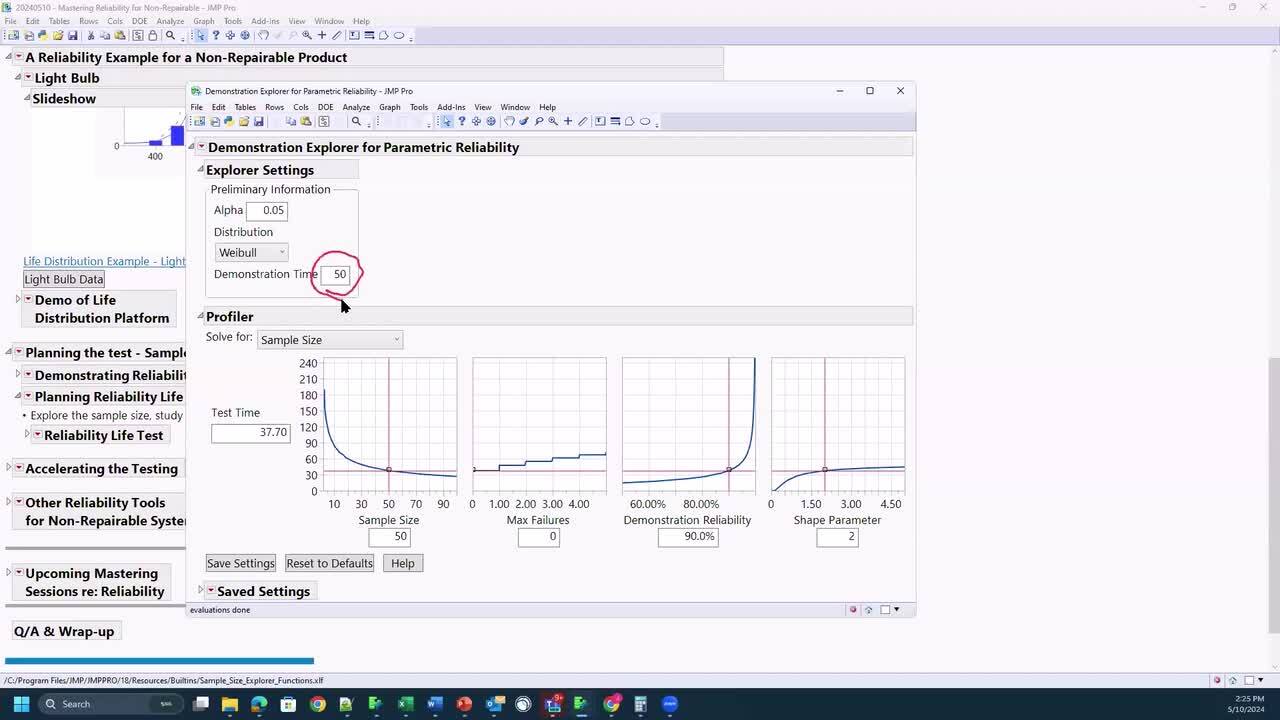Open the Analyze menu in Explorer window
This screenshot has width=1280, height=720.
coord(356,107)
